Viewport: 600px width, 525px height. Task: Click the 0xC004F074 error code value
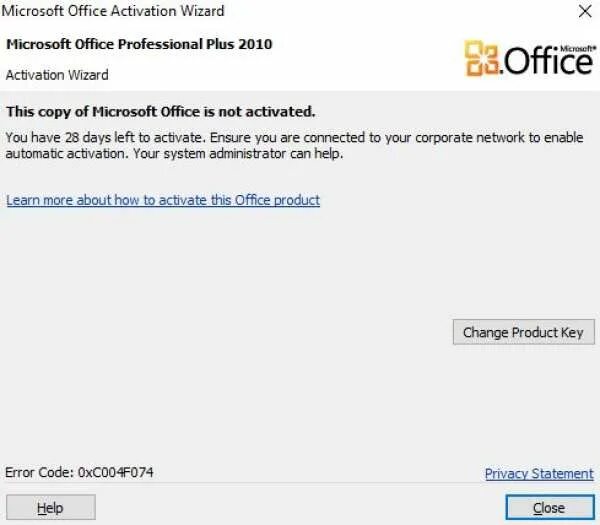click(x=116, y=472)
